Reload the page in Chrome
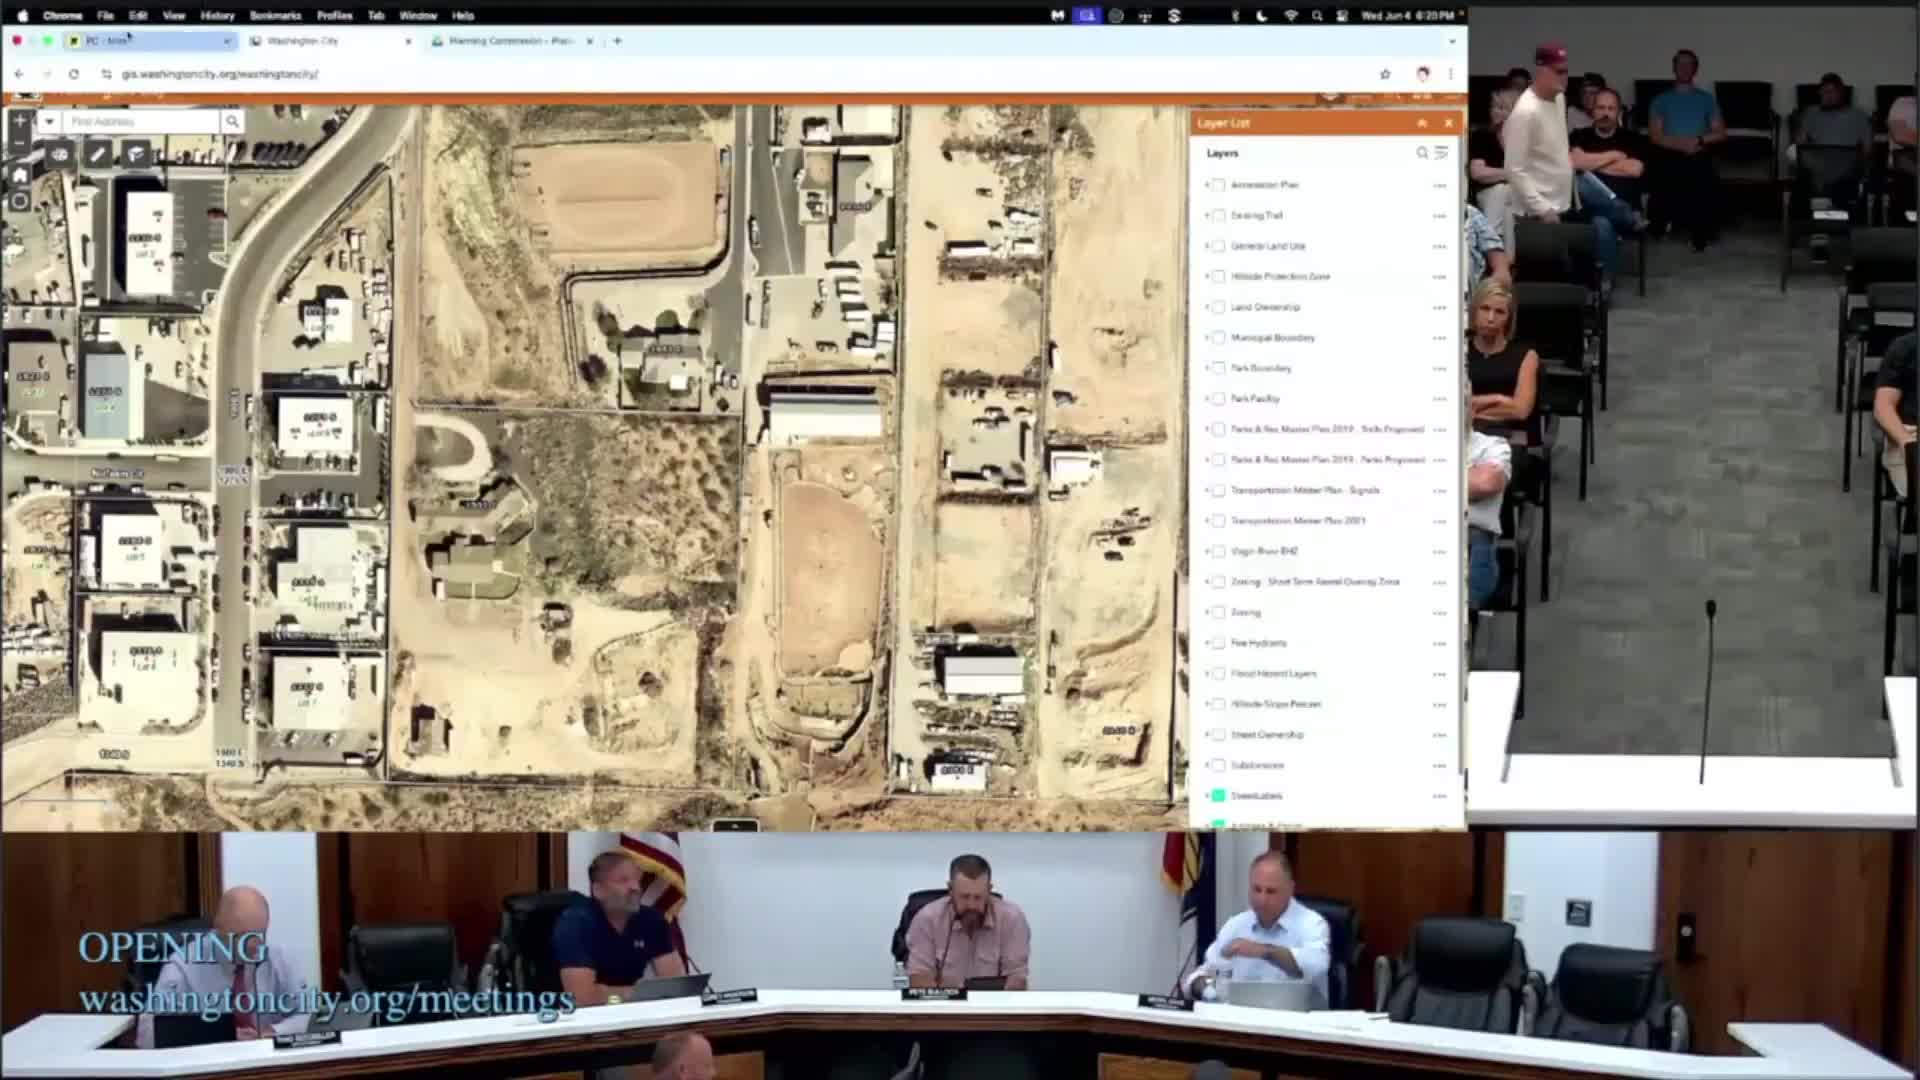This screenshot has width=1920, height=1080. pos(73,74)
